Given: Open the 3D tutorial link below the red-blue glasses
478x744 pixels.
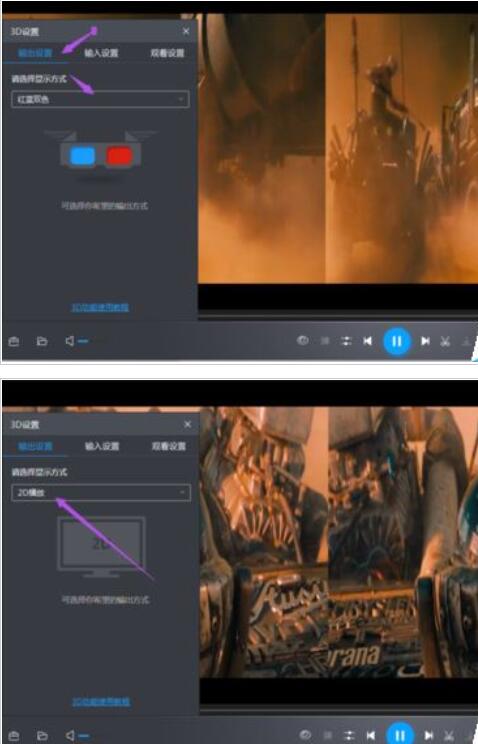Looking at the screenshot, I should (x=100, y=307).
